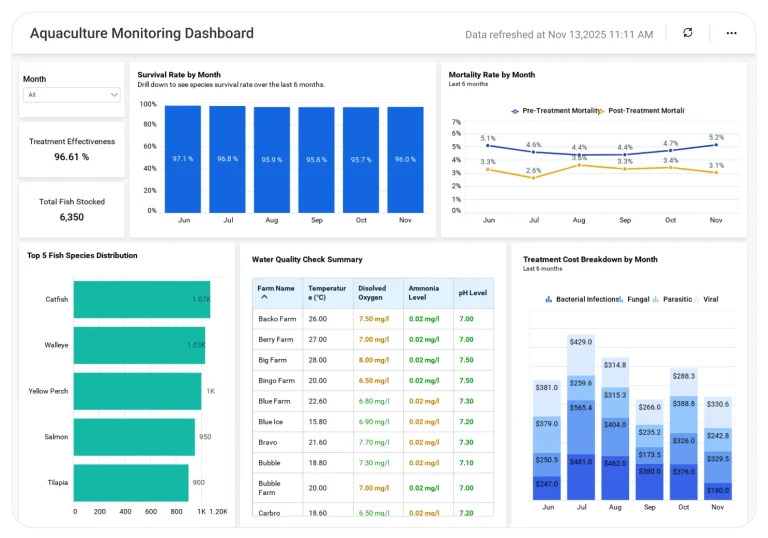Select the Backo Farm row name

(x=277, y=318)
